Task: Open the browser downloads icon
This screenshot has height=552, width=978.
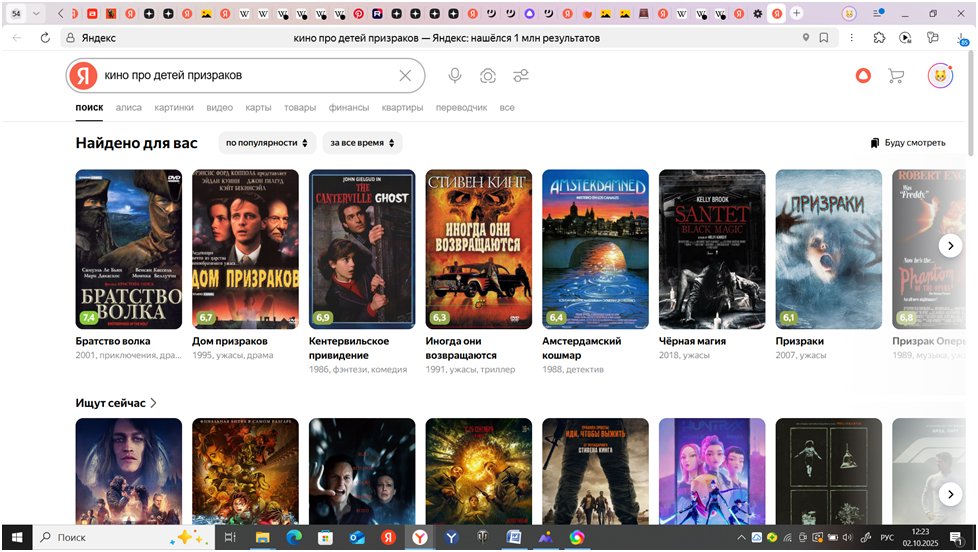Action: tap(962, 39)
